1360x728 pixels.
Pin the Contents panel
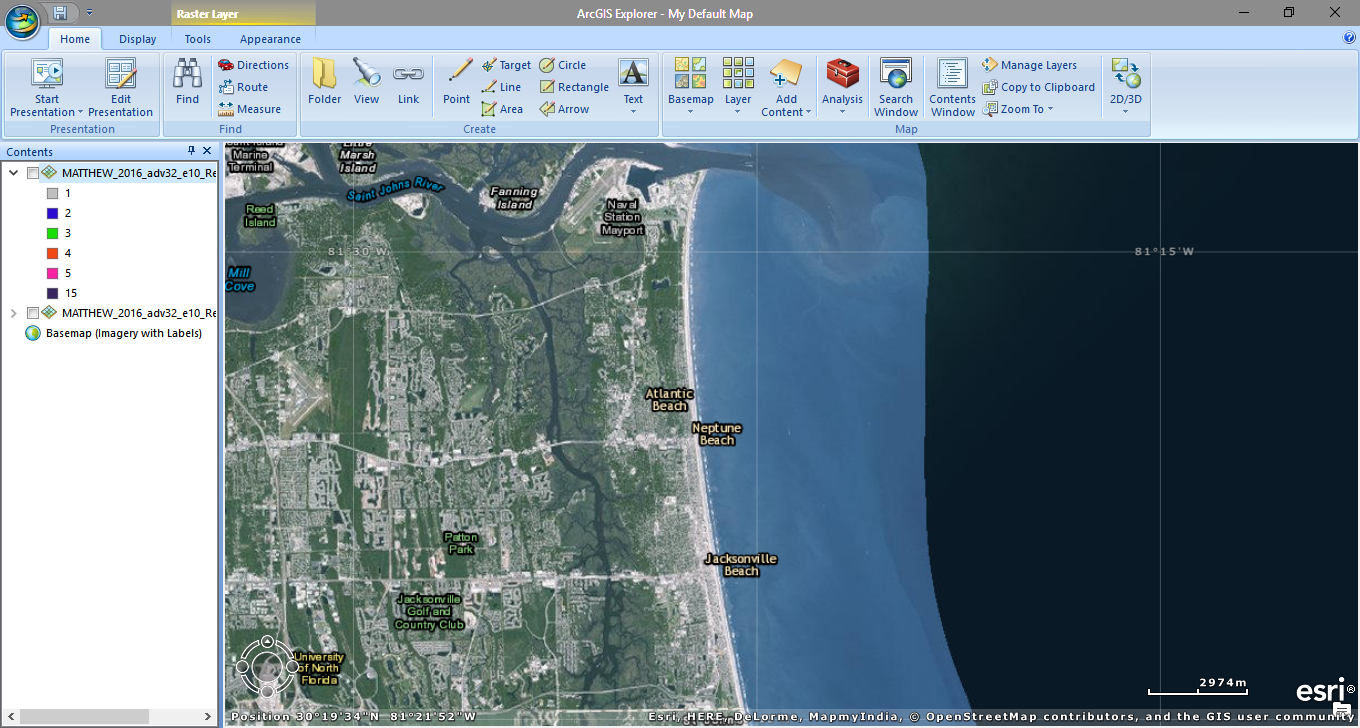point(192,151)
